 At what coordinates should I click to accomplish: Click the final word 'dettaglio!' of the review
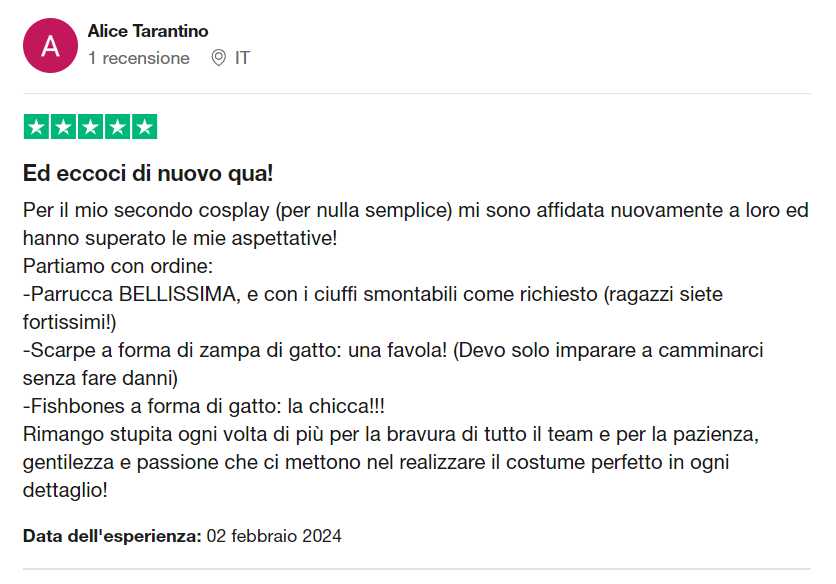pyautogui.click(x=65, y=490)
